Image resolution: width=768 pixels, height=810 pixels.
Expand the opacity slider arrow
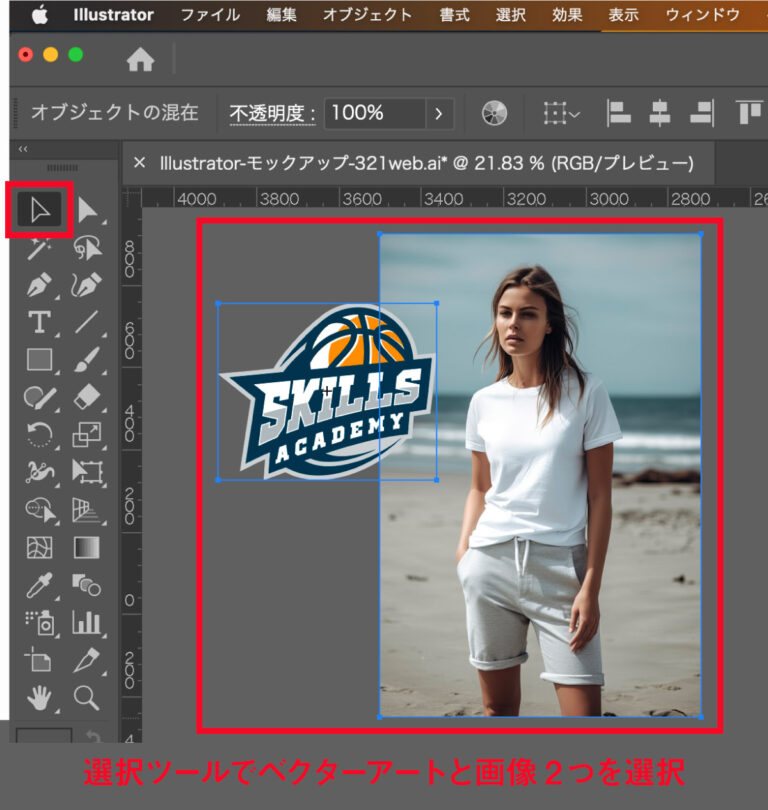438,113
